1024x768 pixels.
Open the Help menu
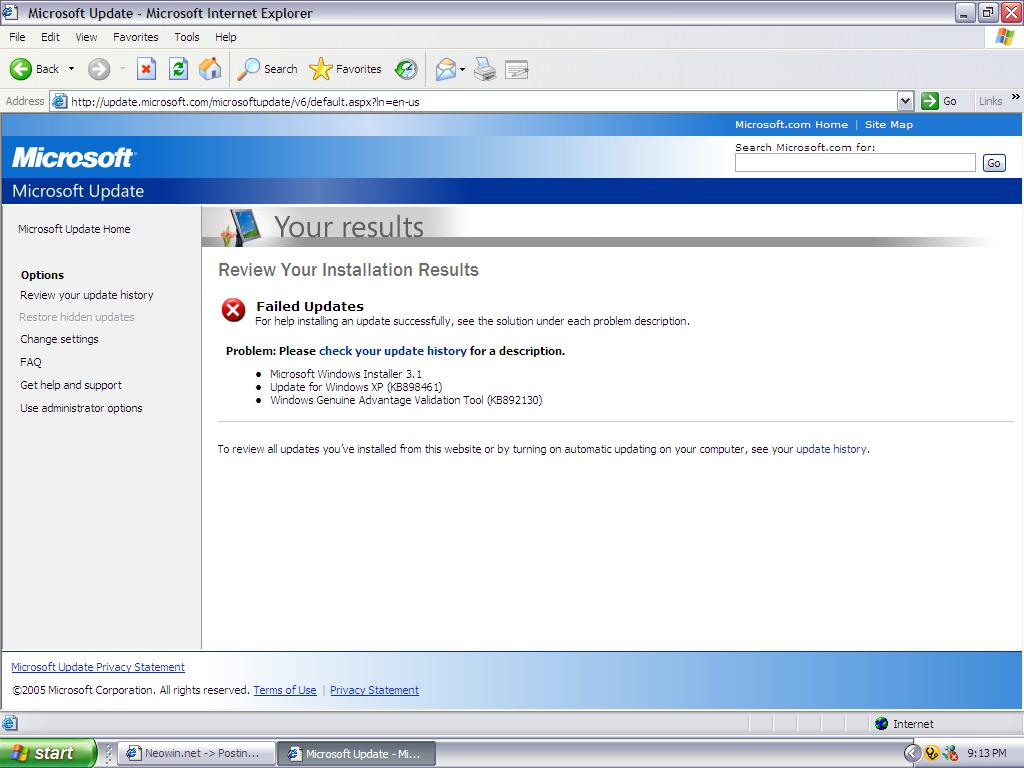[225, 37]
